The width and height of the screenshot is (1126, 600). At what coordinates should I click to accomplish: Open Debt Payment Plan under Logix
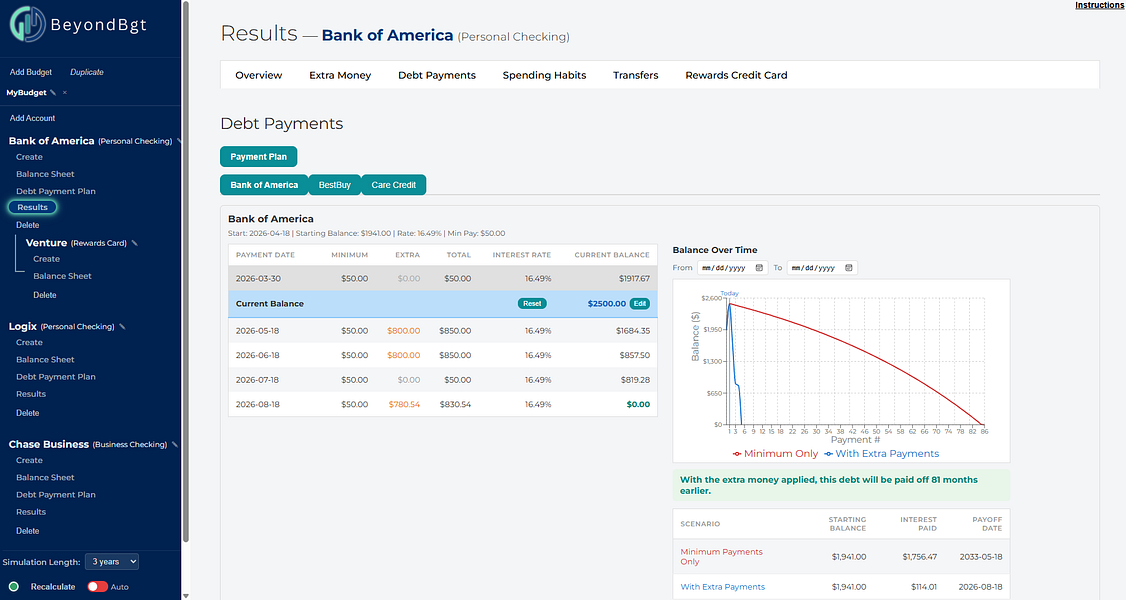click(56, 377)
